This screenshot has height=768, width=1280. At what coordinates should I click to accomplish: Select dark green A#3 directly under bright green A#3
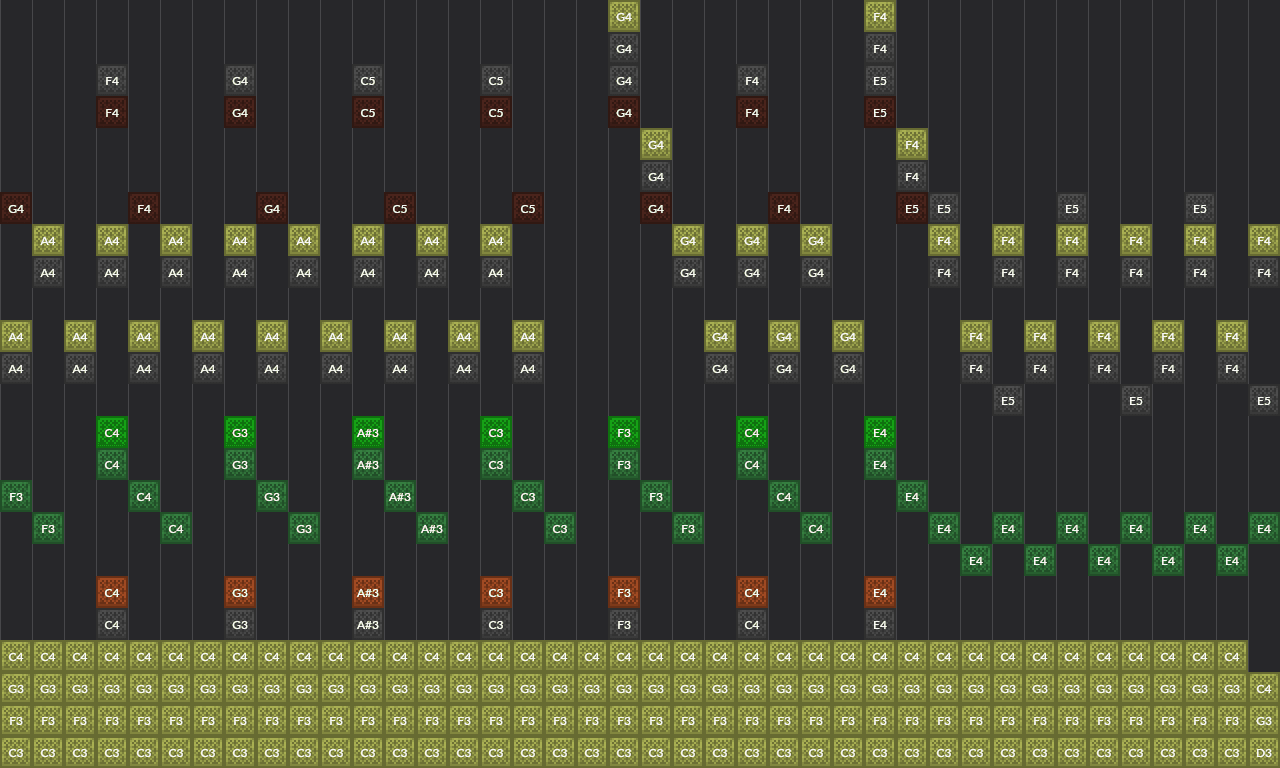point(368,465)
